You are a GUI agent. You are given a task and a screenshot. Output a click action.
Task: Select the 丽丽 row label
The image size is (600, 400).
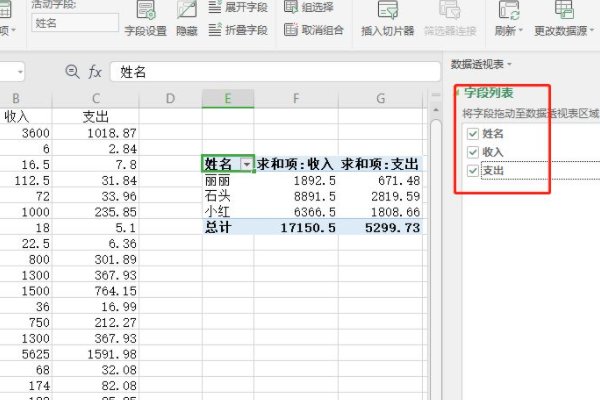pos(228,180)
